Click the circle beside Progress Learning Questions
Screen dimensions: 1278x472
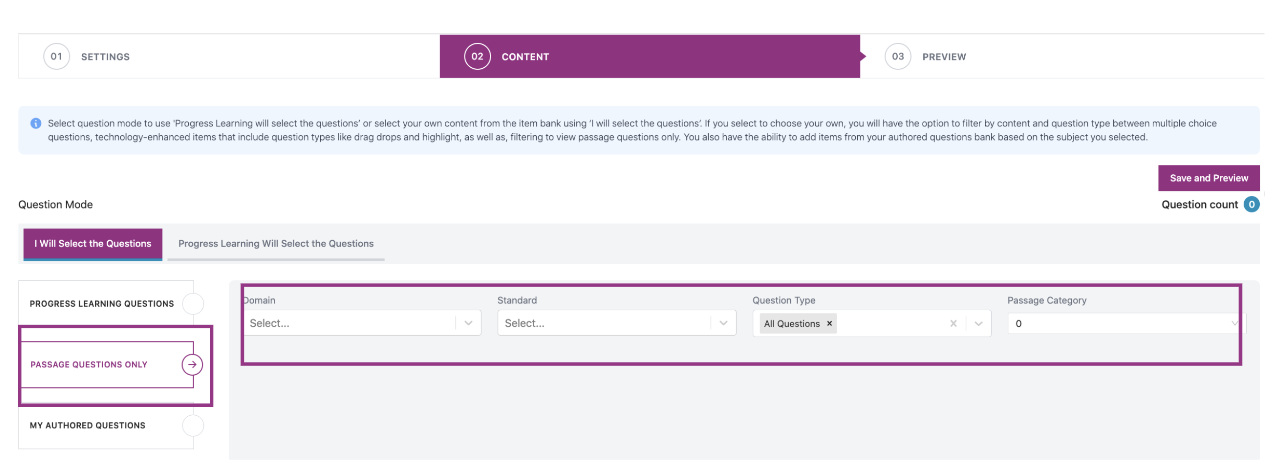pyautogui.click(x=193, y=304)
